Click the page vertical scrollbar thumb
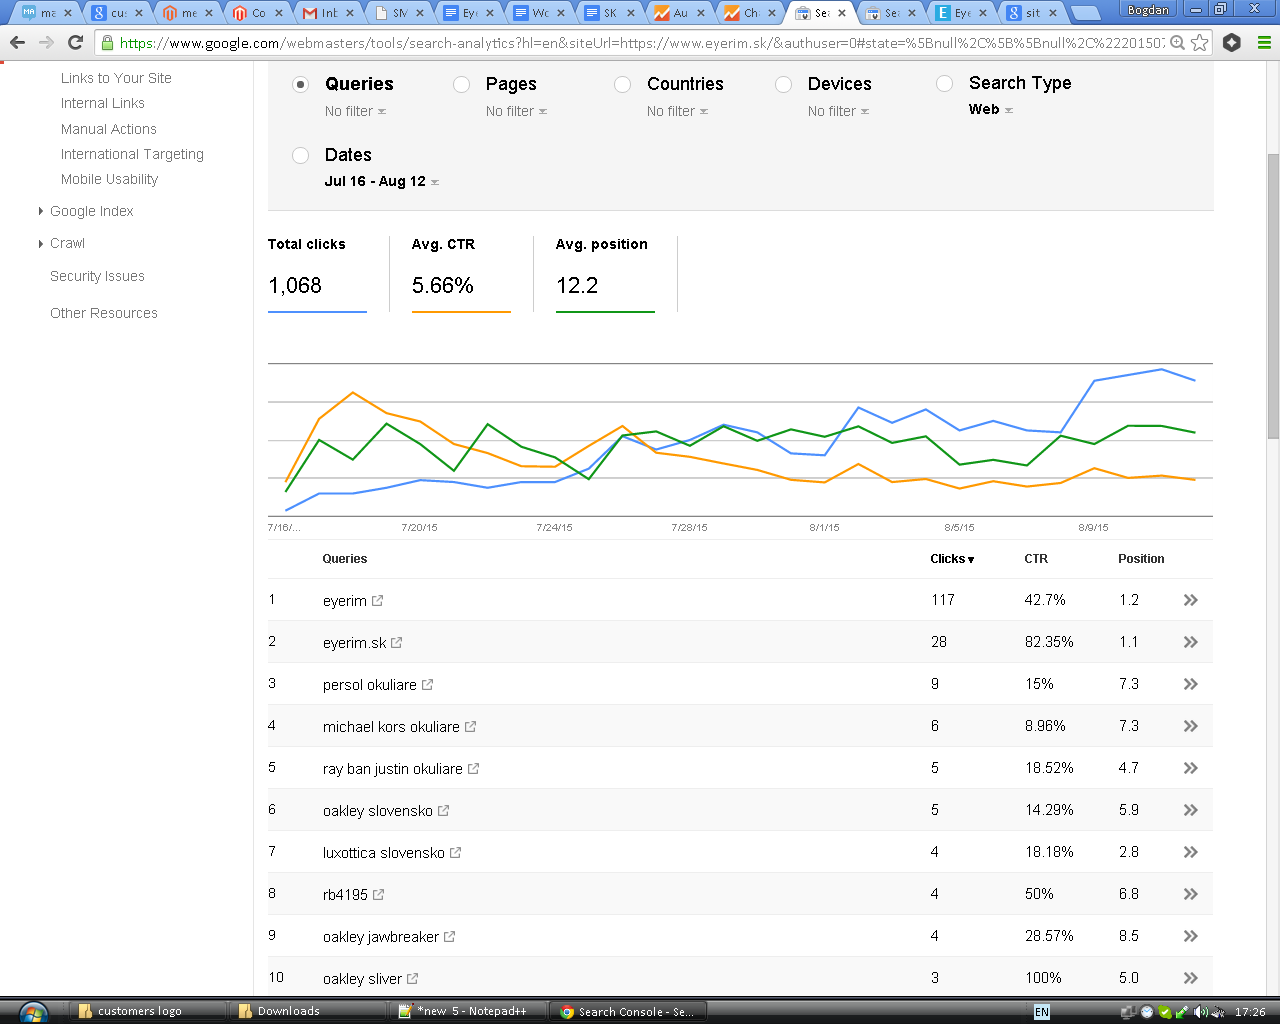 1273,296
